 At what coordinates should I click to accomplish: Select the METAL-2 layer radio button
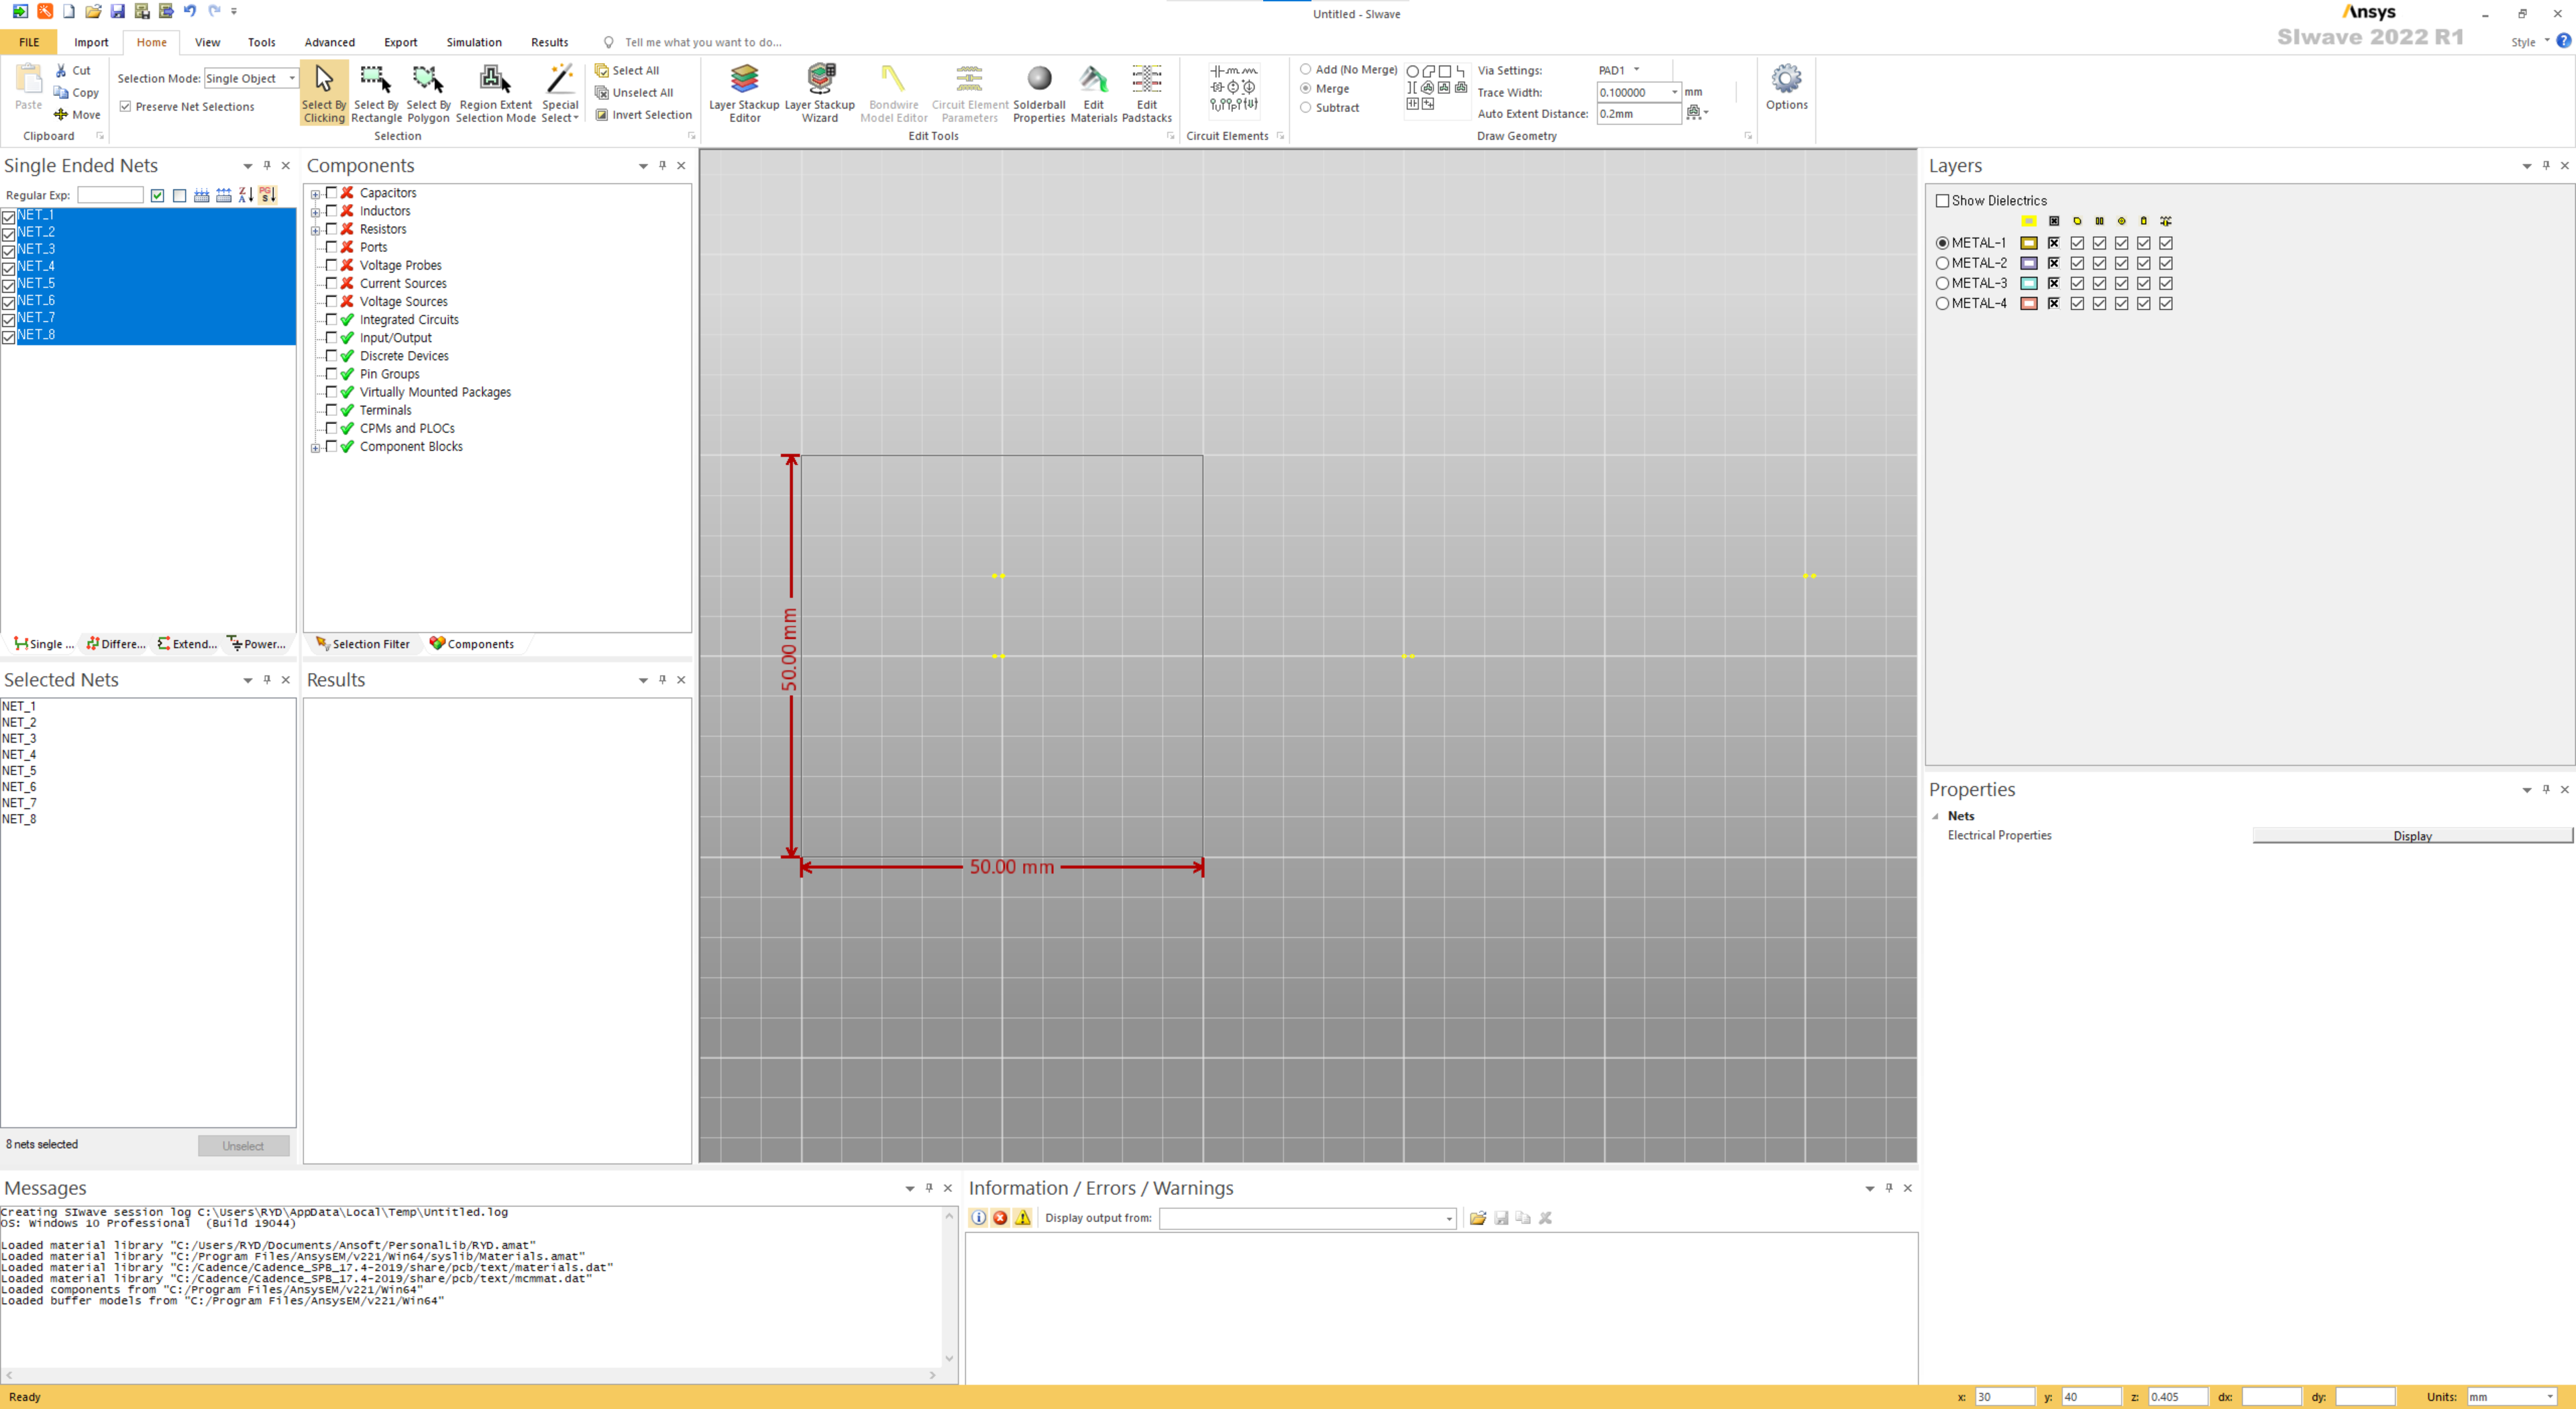(1942, 263)
